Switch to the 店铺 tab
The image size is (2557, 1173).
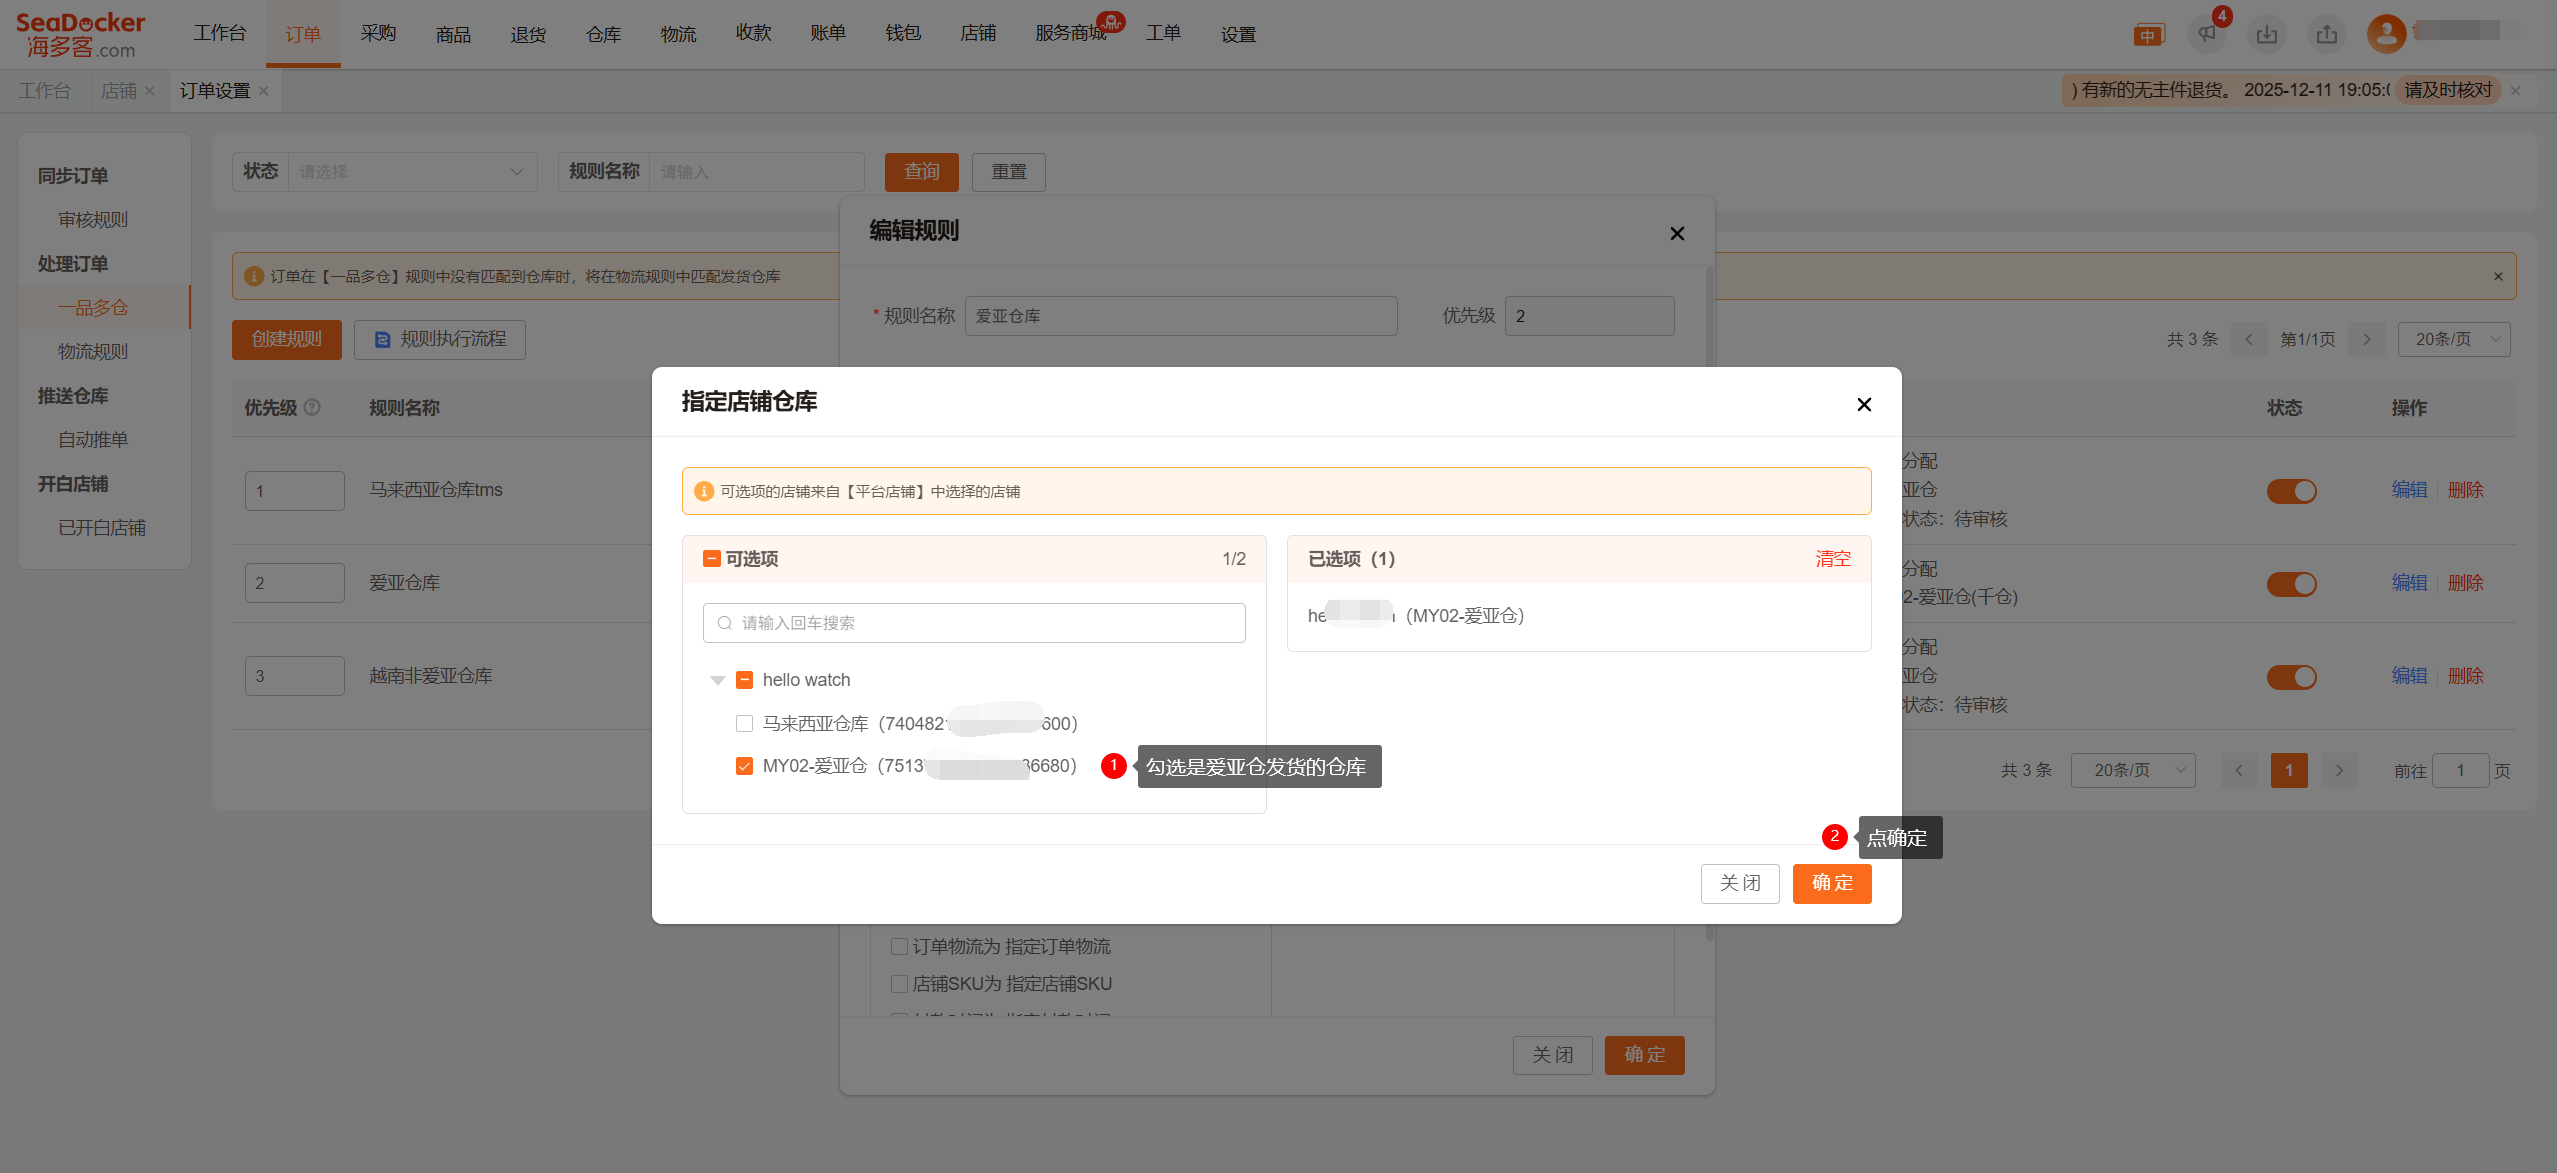point(119,91)
